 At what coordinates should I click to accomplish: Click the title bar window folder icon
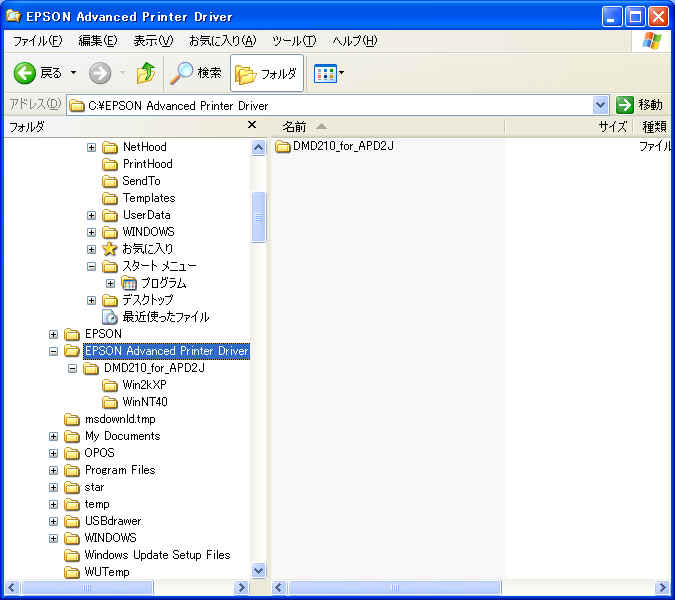pyautogui.click(x=13, y=16)
